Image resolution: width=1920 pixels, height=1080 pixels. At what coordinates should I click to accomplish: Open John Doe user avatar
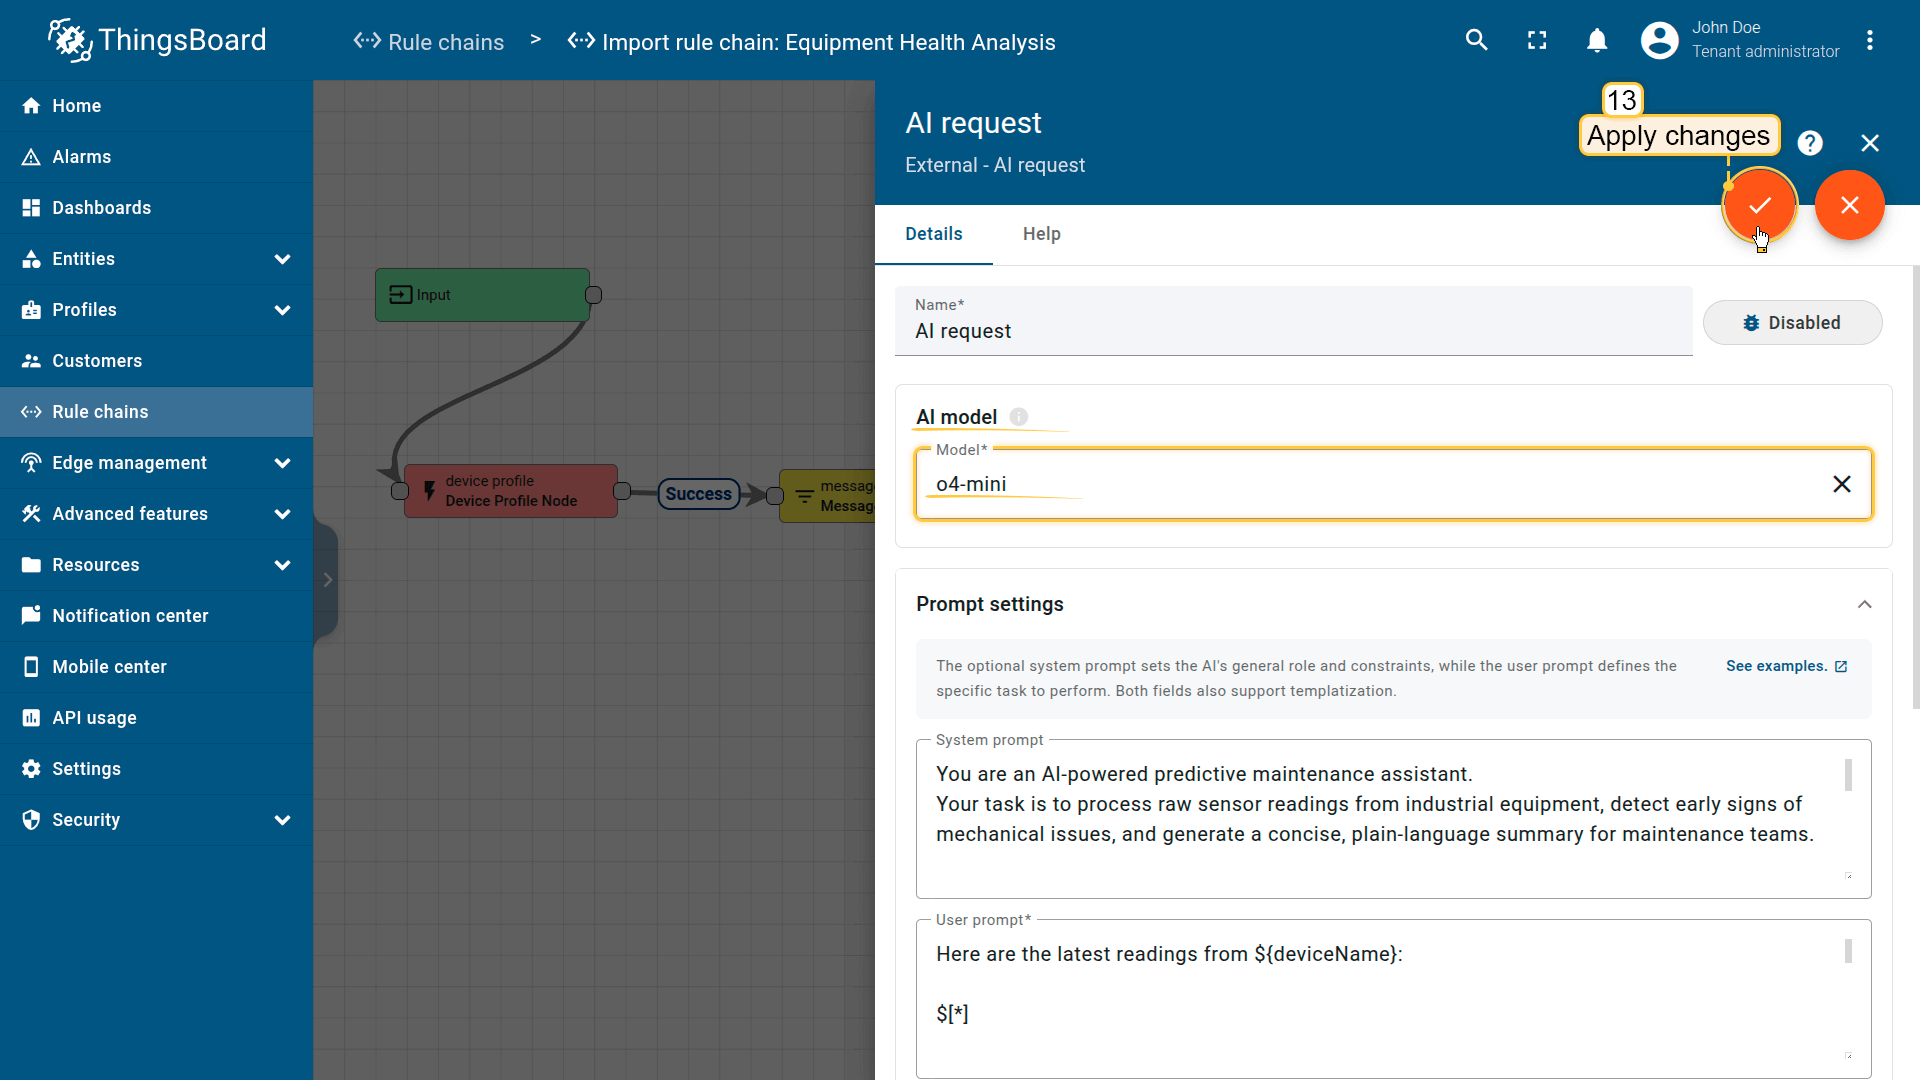pyautogui.click(x=1659, y=40)
